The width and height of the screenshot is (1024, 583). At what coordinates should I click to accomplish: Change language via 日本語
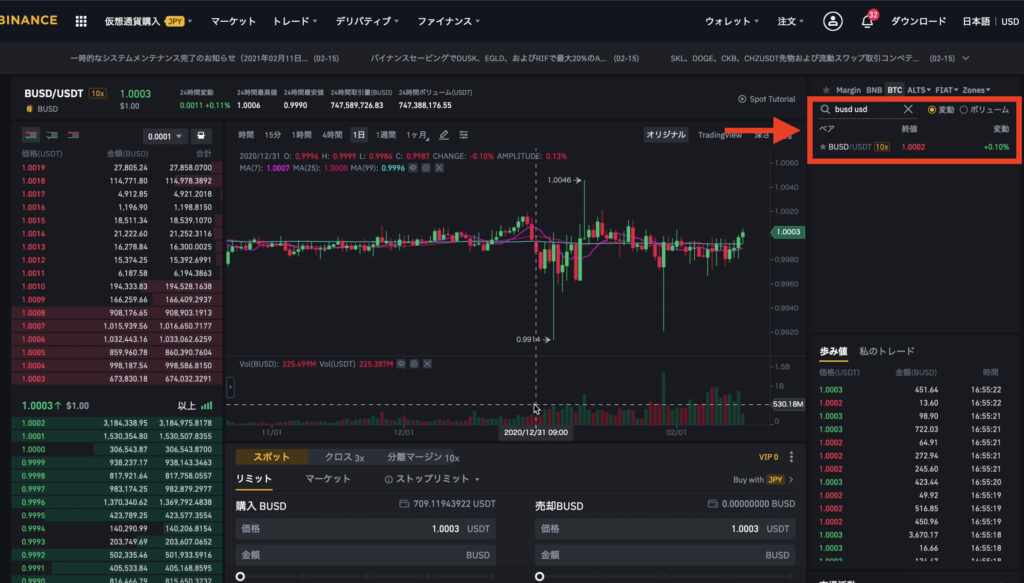point(976,22)
